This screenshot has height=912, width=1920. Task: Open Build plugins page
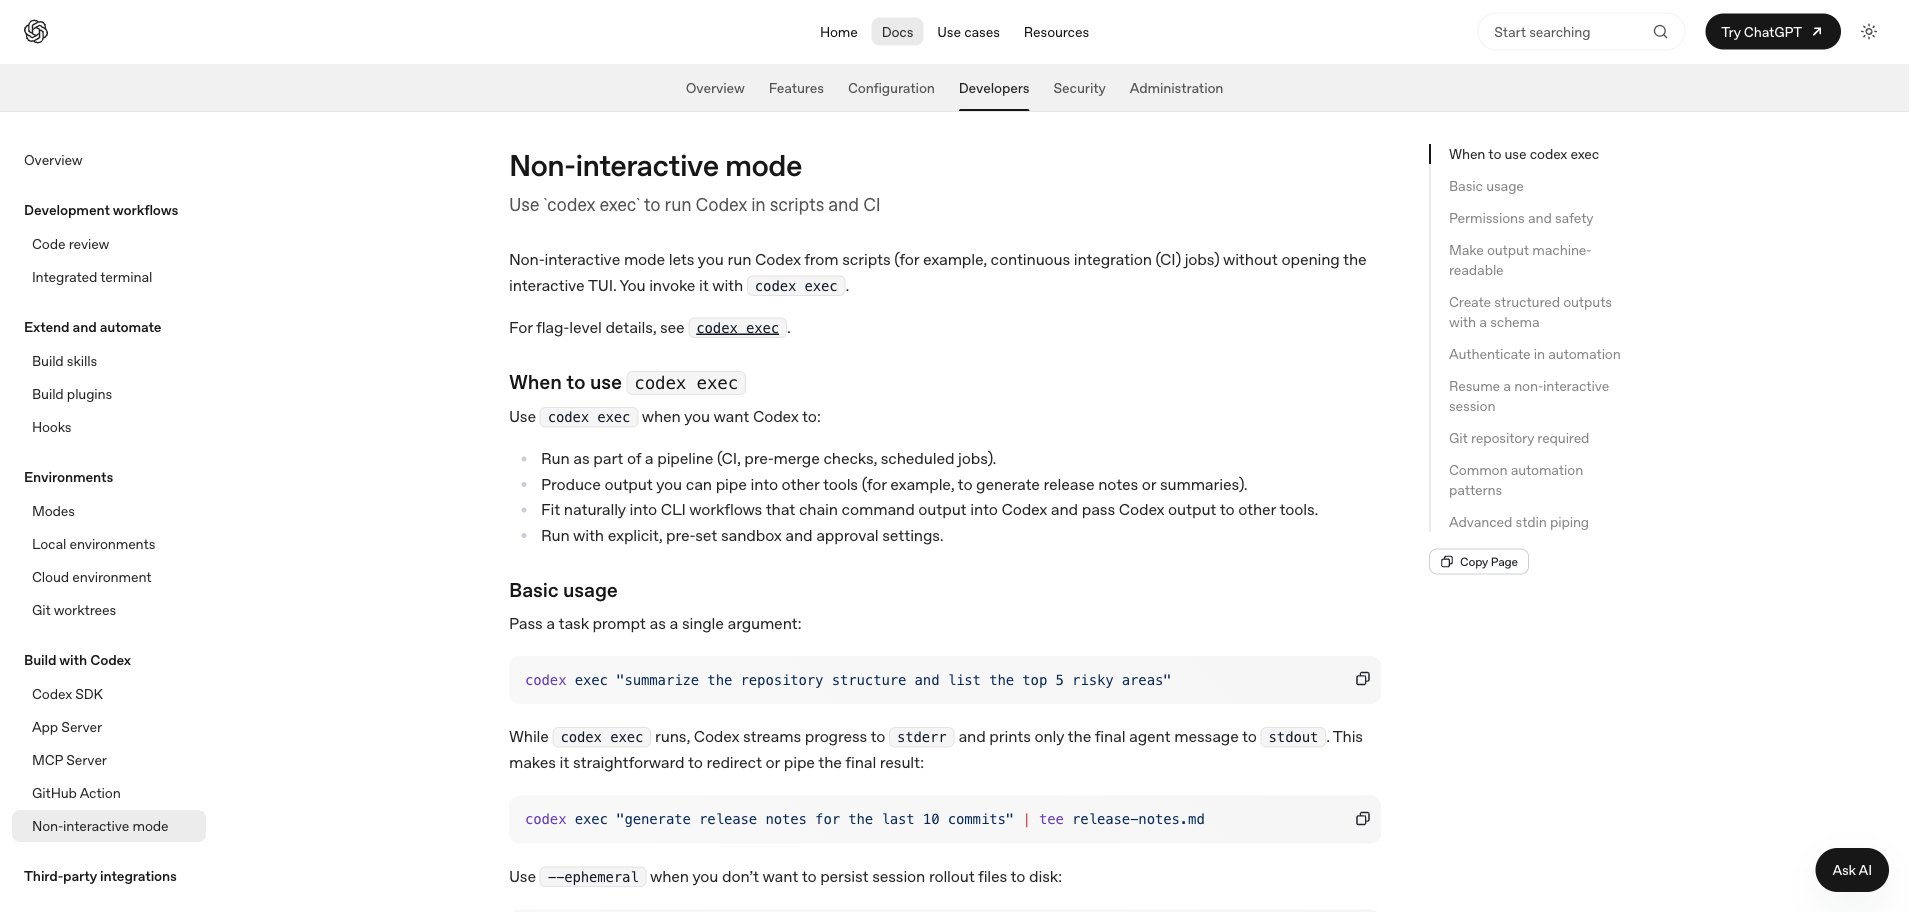tap(72, 394)
